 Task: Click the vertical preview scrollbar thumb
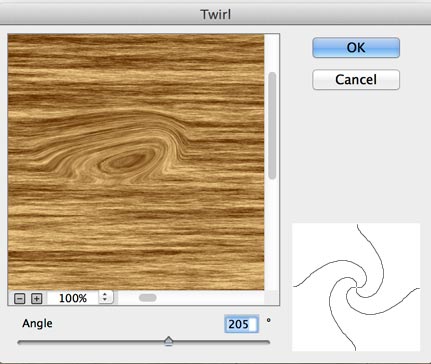tap(272, 126)
